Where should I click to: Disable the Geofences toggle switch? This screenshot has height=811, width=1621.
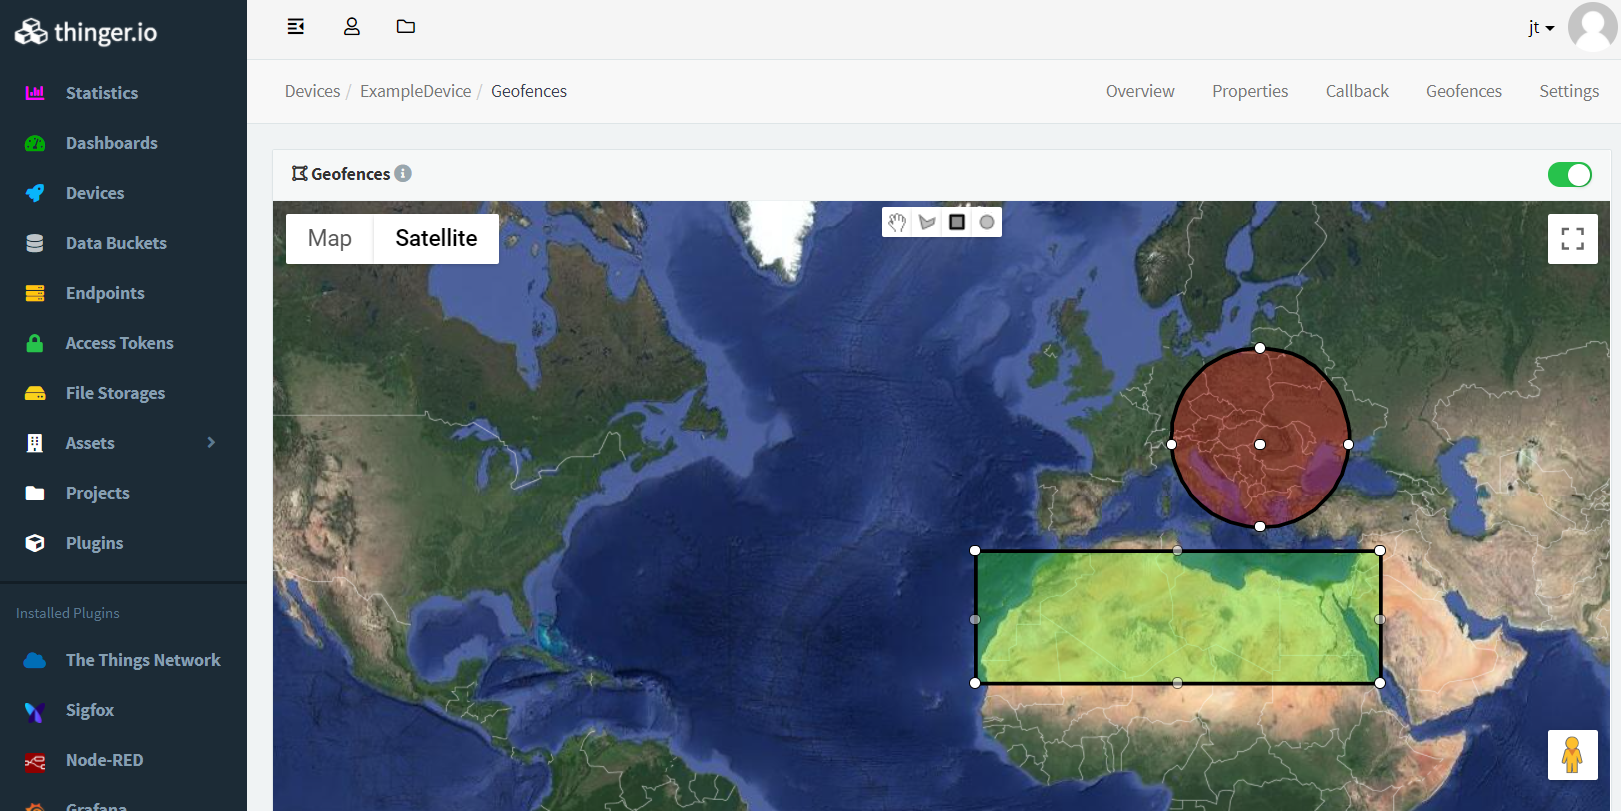1569,175
